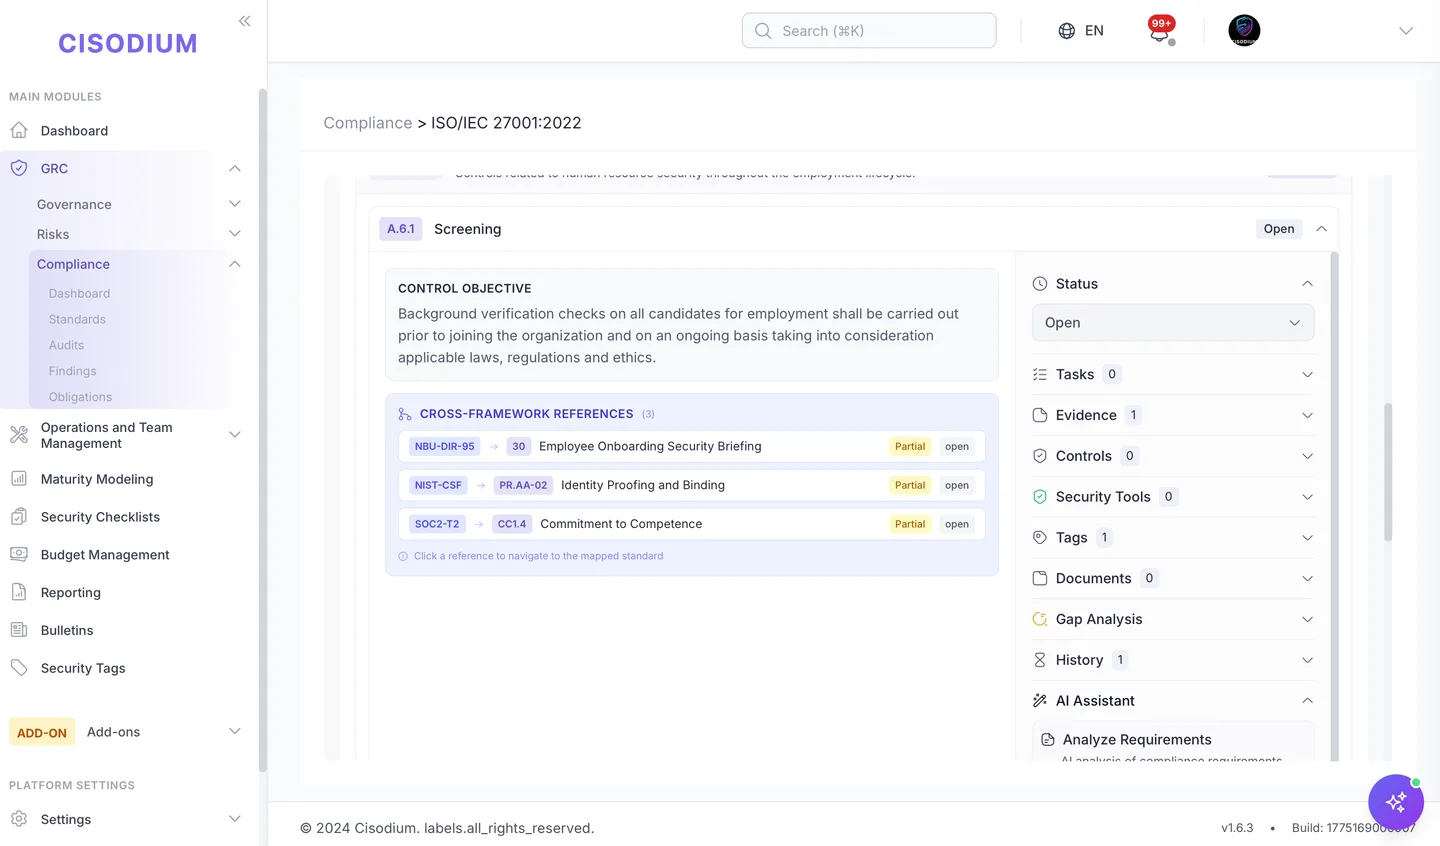Click the Settings gear icon
The width and height of the screenshot is (1440, 846).
pyautogui.click(x=19, y=819)
